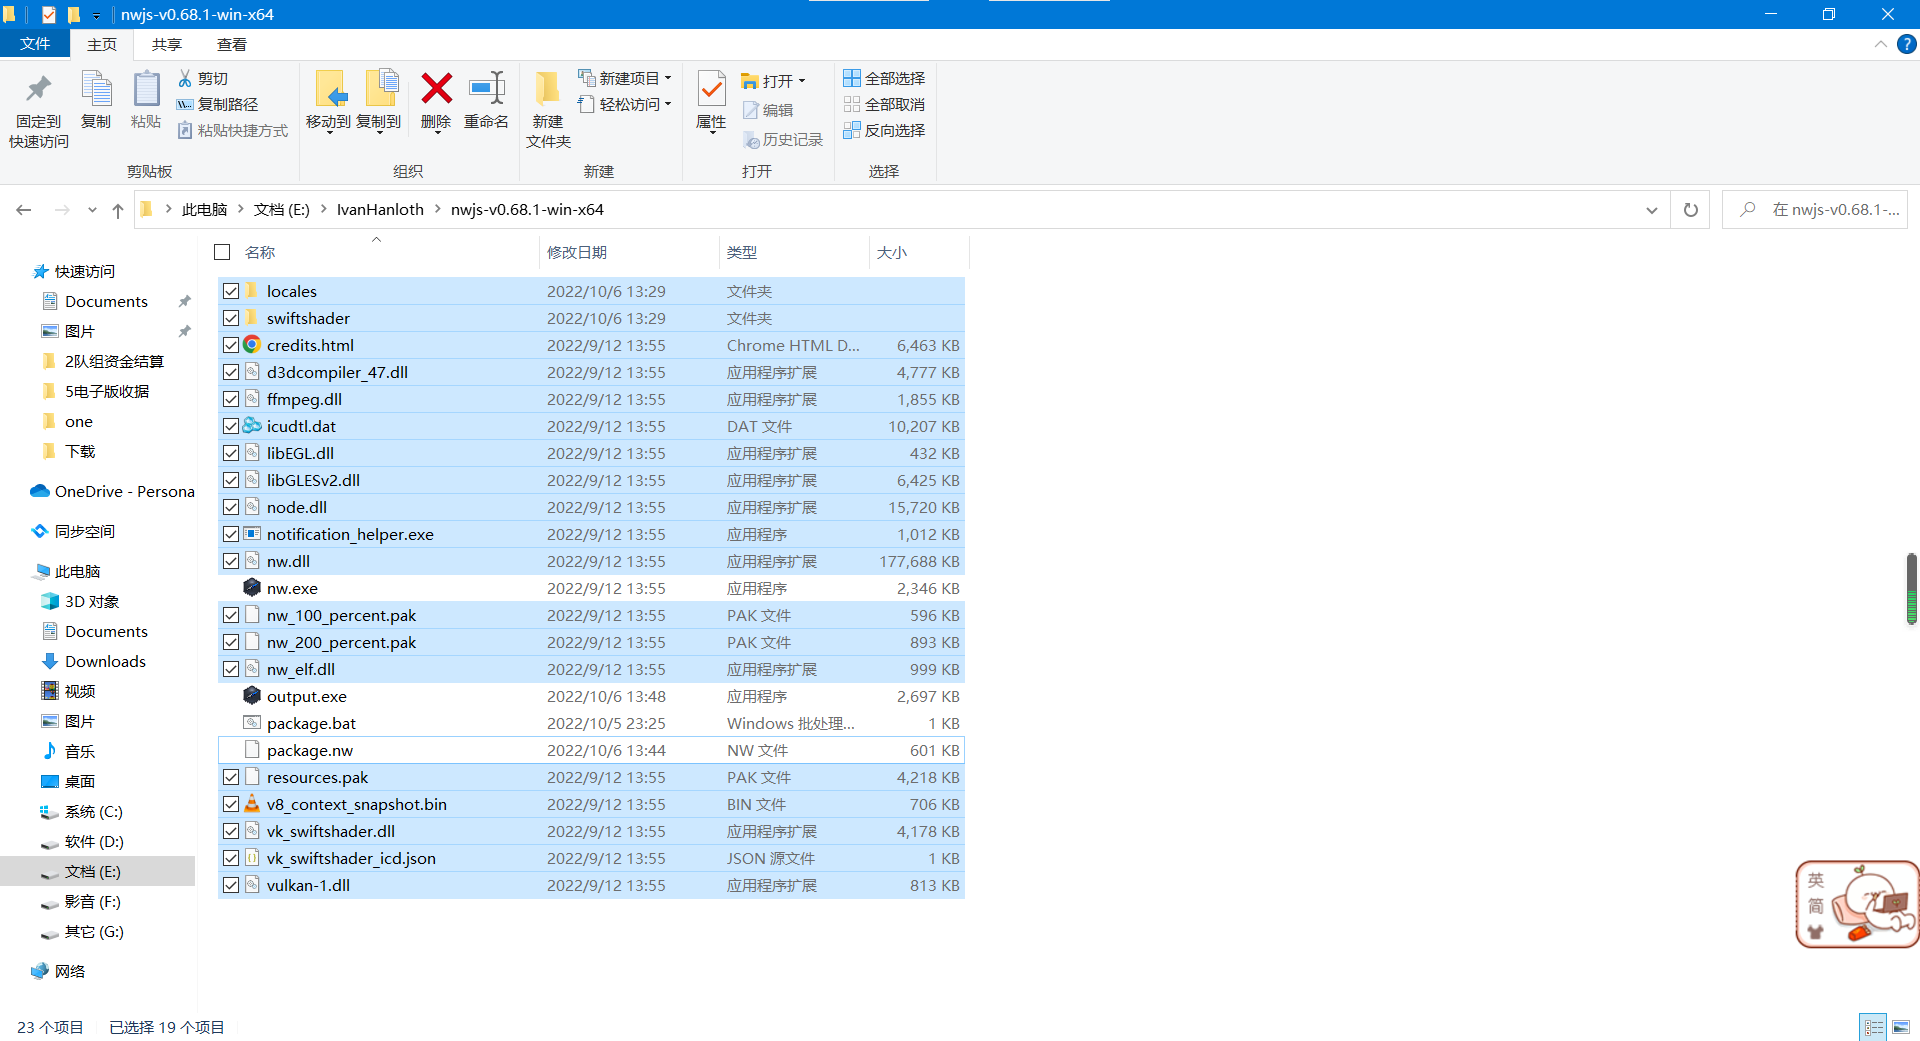Click Invert Selection (反向选择) button
1920x1041 pixels.
click(x=884, y=130)
